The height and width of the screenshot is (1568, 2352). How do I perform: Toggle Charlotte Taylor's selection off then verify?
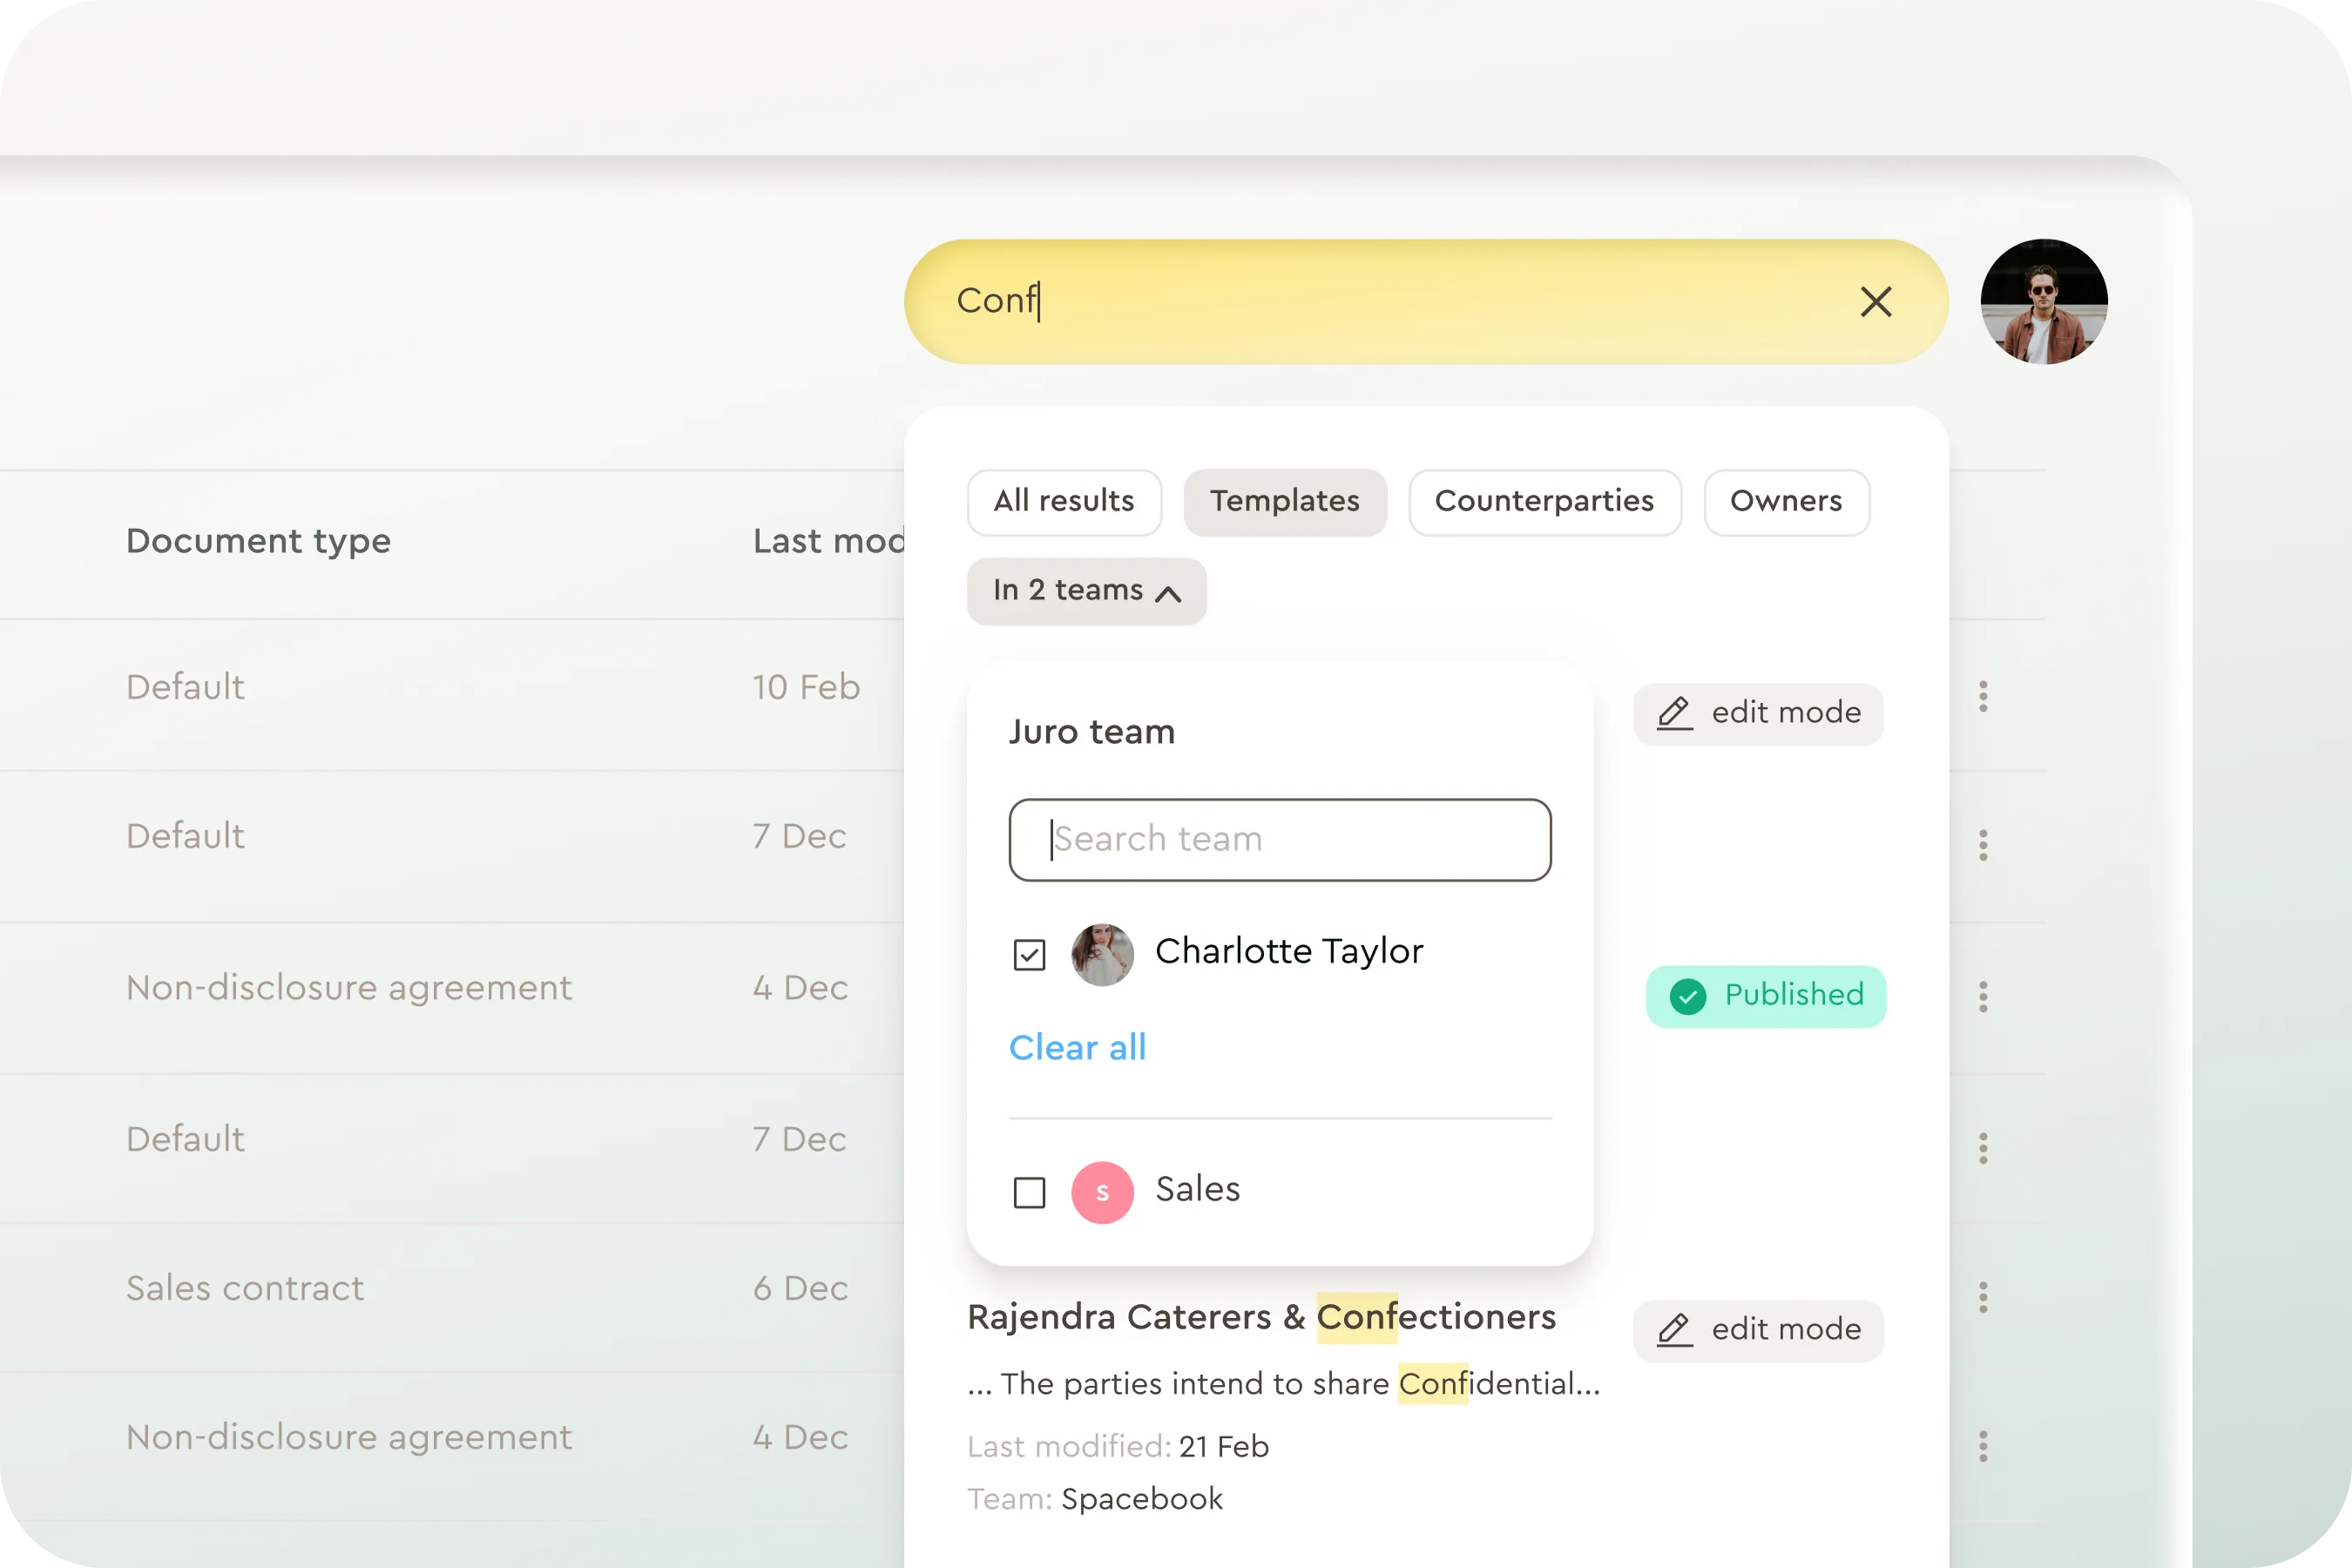(1029, 955)
